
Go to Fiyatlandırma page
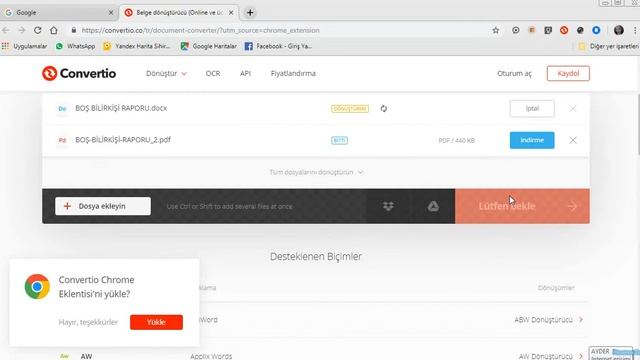point(293,73)
